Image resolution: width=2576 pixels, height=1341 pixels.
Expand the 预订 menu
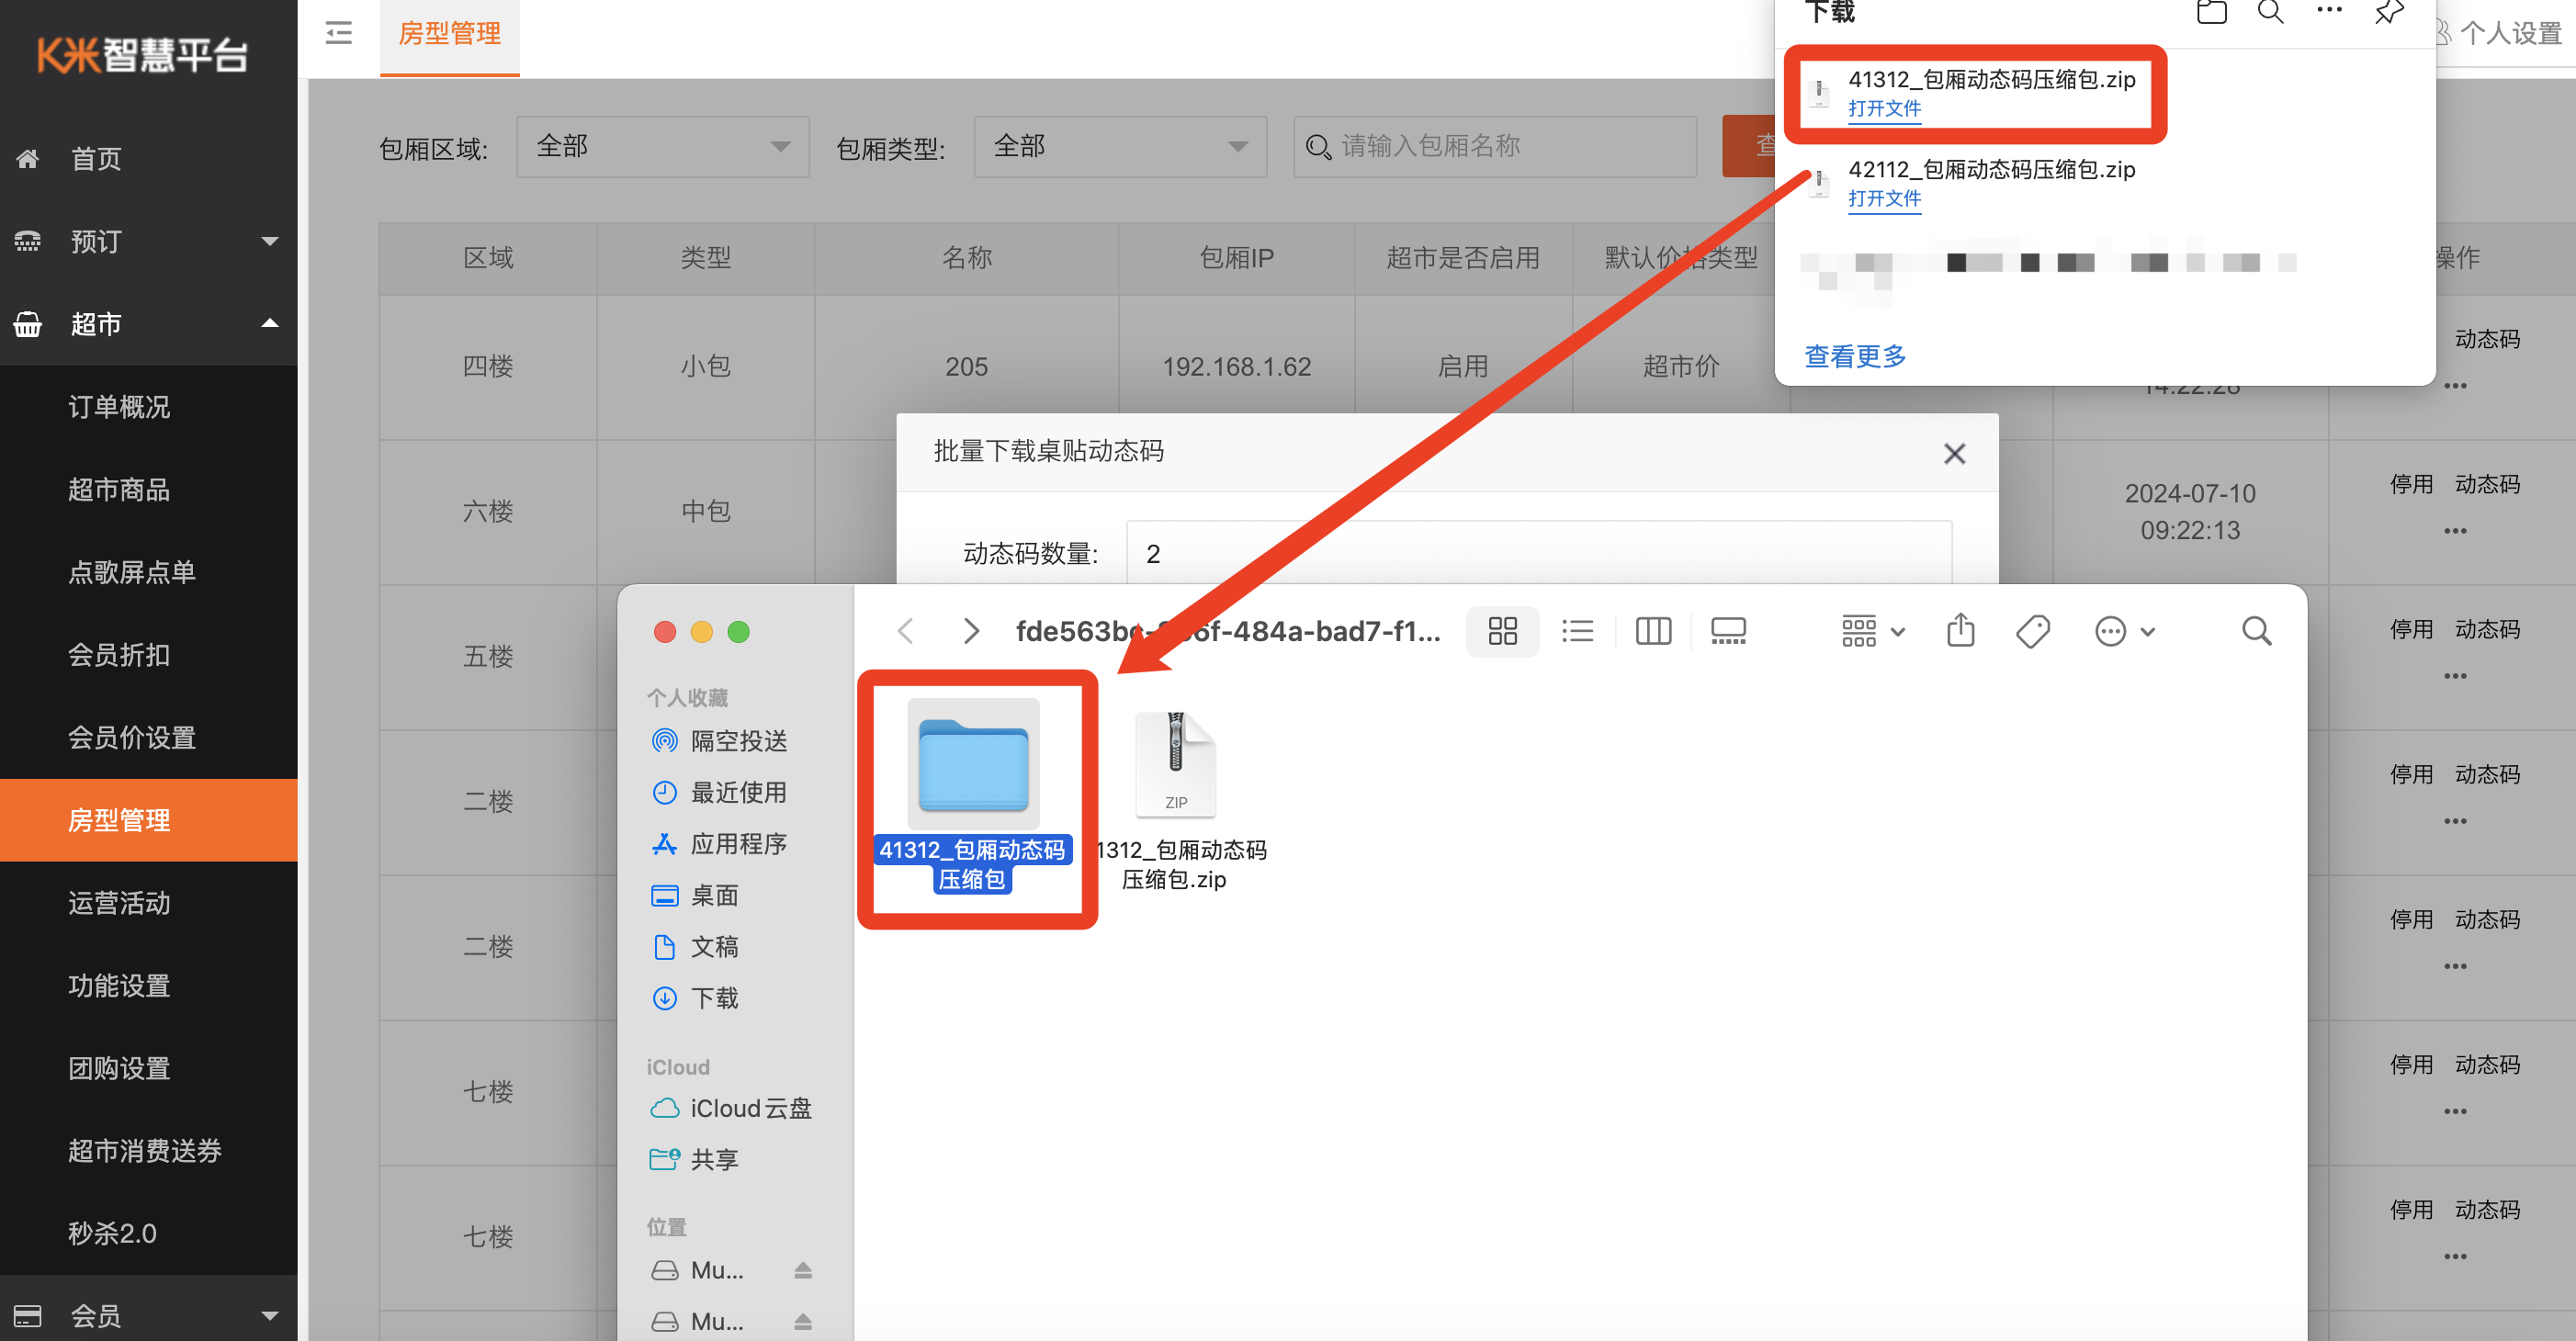coord(269,241)
